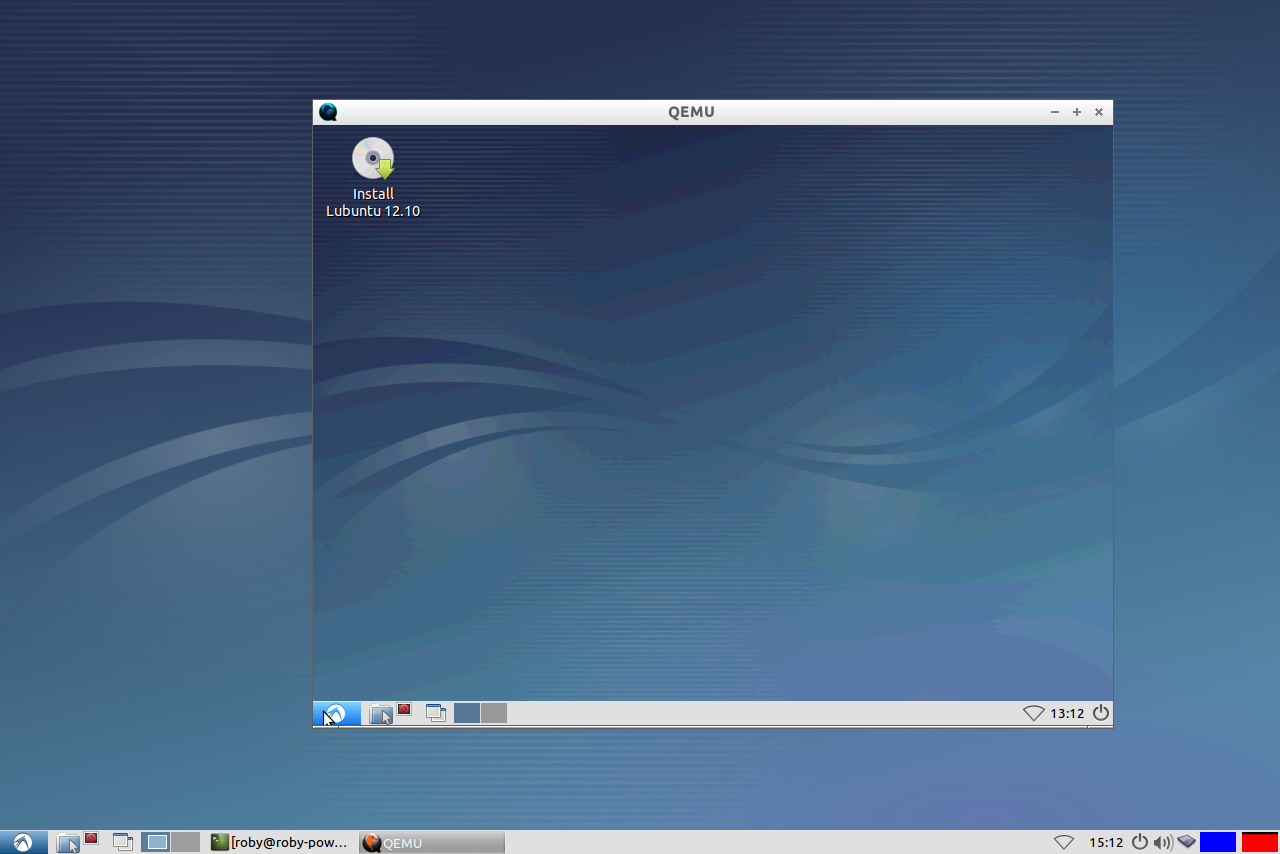The width and height of the screenshot is (1280, 854).
Task: Switch to first workspace in QEMU guest pager
Action: coord(467,713)
